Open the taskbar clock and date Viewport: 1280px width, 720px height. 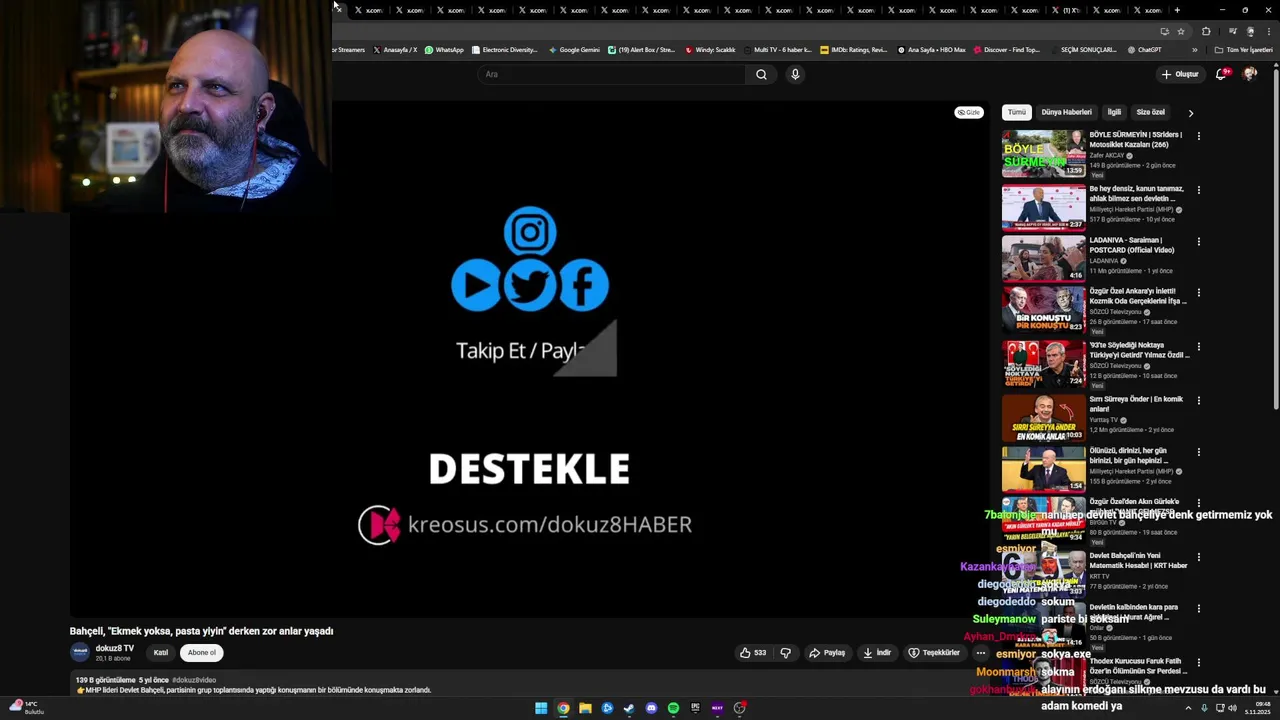[x=1258, y=708]
